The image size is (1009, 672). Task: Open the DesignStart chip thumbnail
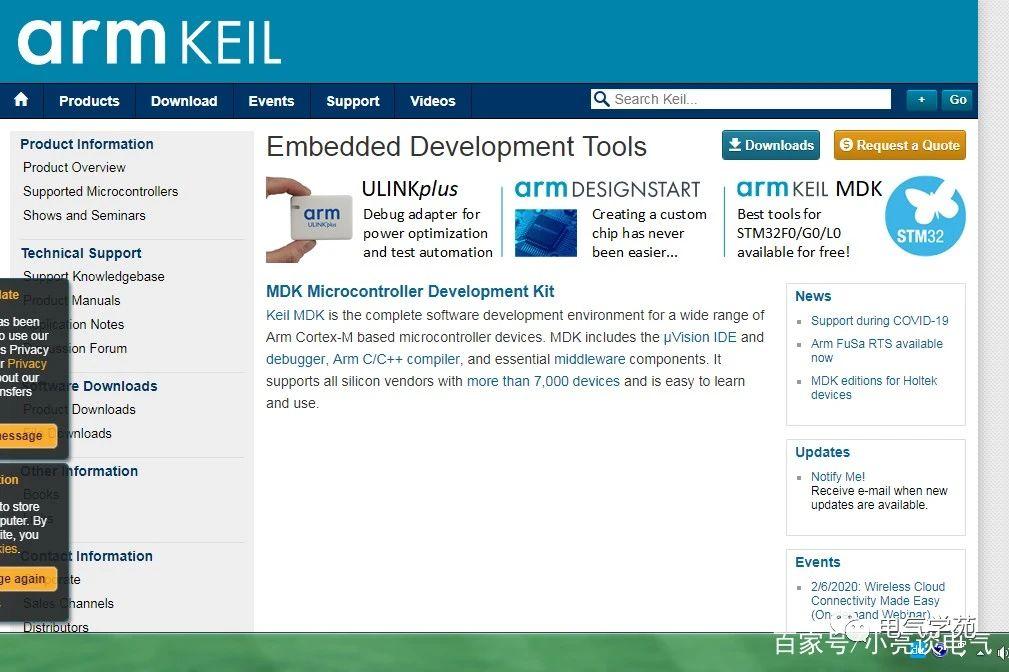coord(546,232)
